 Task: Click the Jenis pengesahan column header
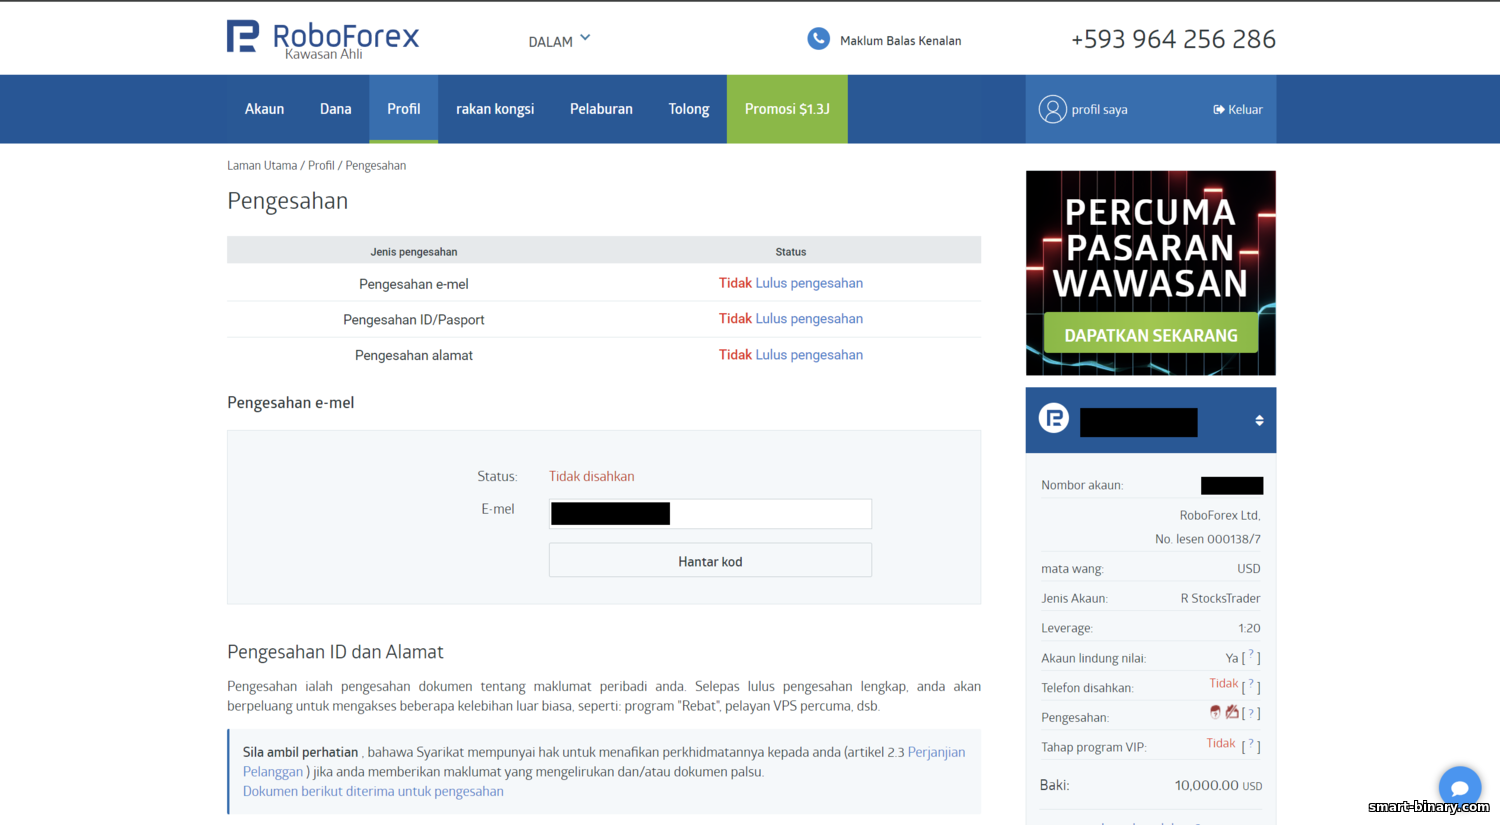tap(414, 252)
